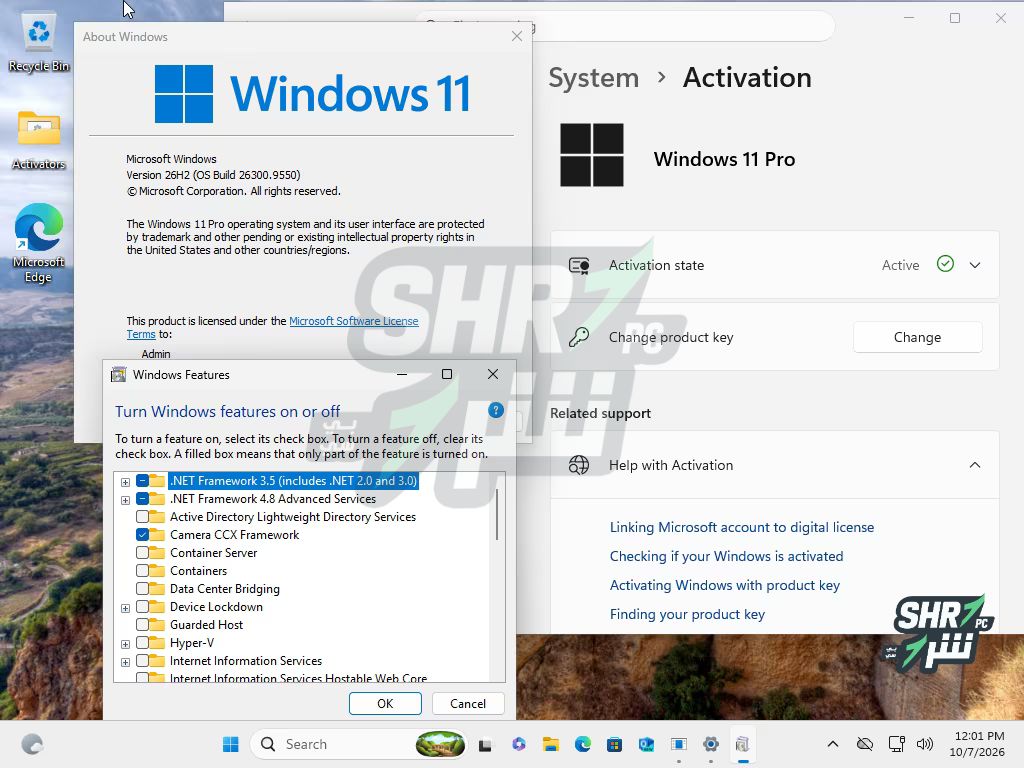This screenshot has height=768, width=1024.
Task: Open network status tray icon
Action: (896, 744)
